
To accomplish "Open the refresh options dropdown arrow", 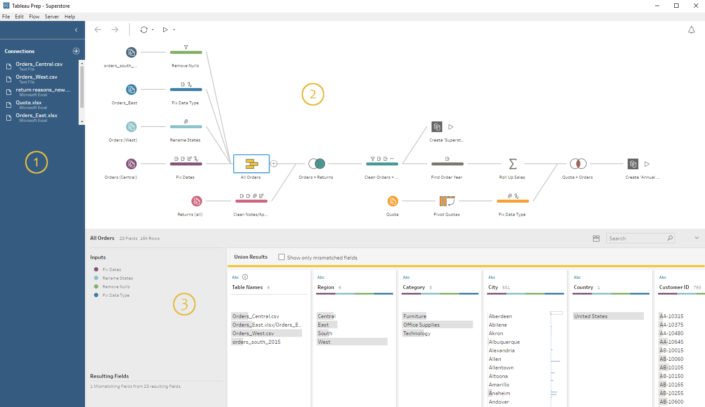I will (153, 30).
